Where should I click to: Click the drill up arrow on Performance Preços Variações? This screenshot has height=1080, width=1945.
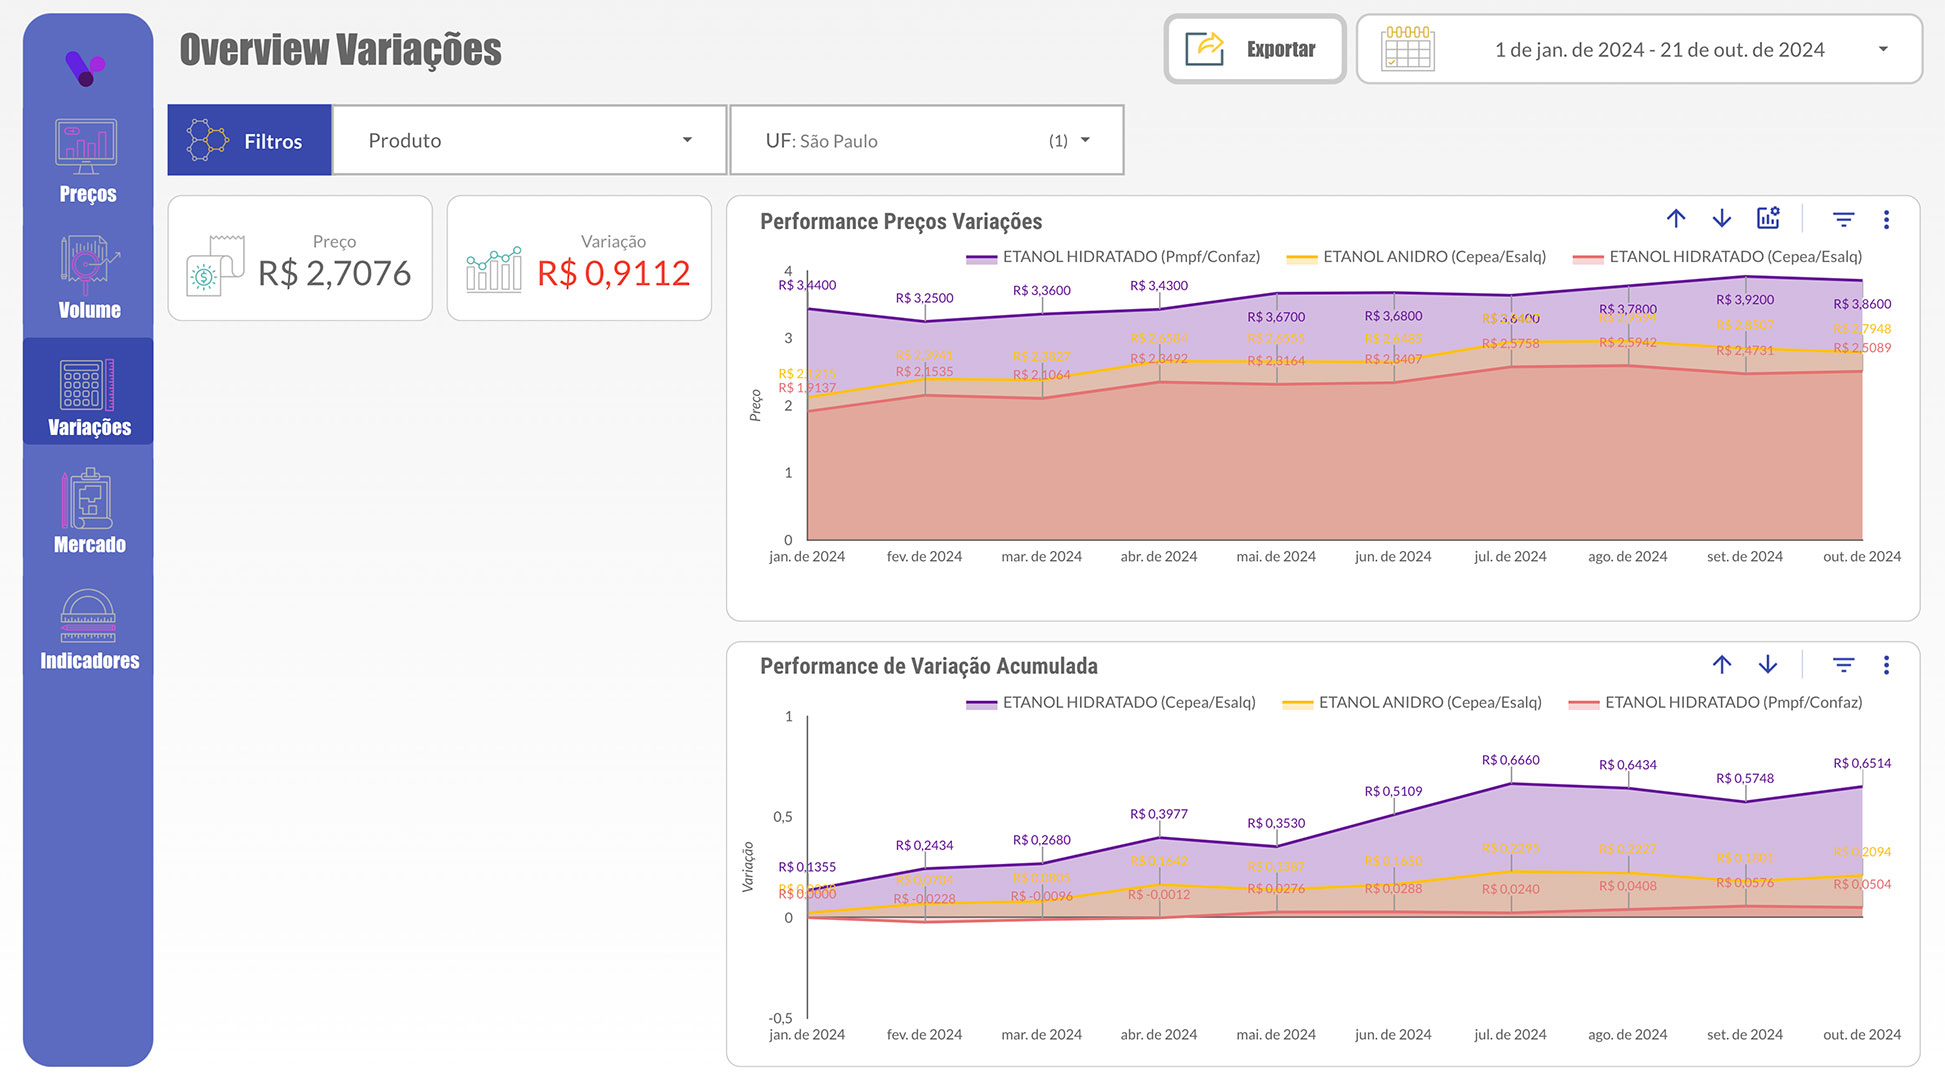click(1676, 218)
